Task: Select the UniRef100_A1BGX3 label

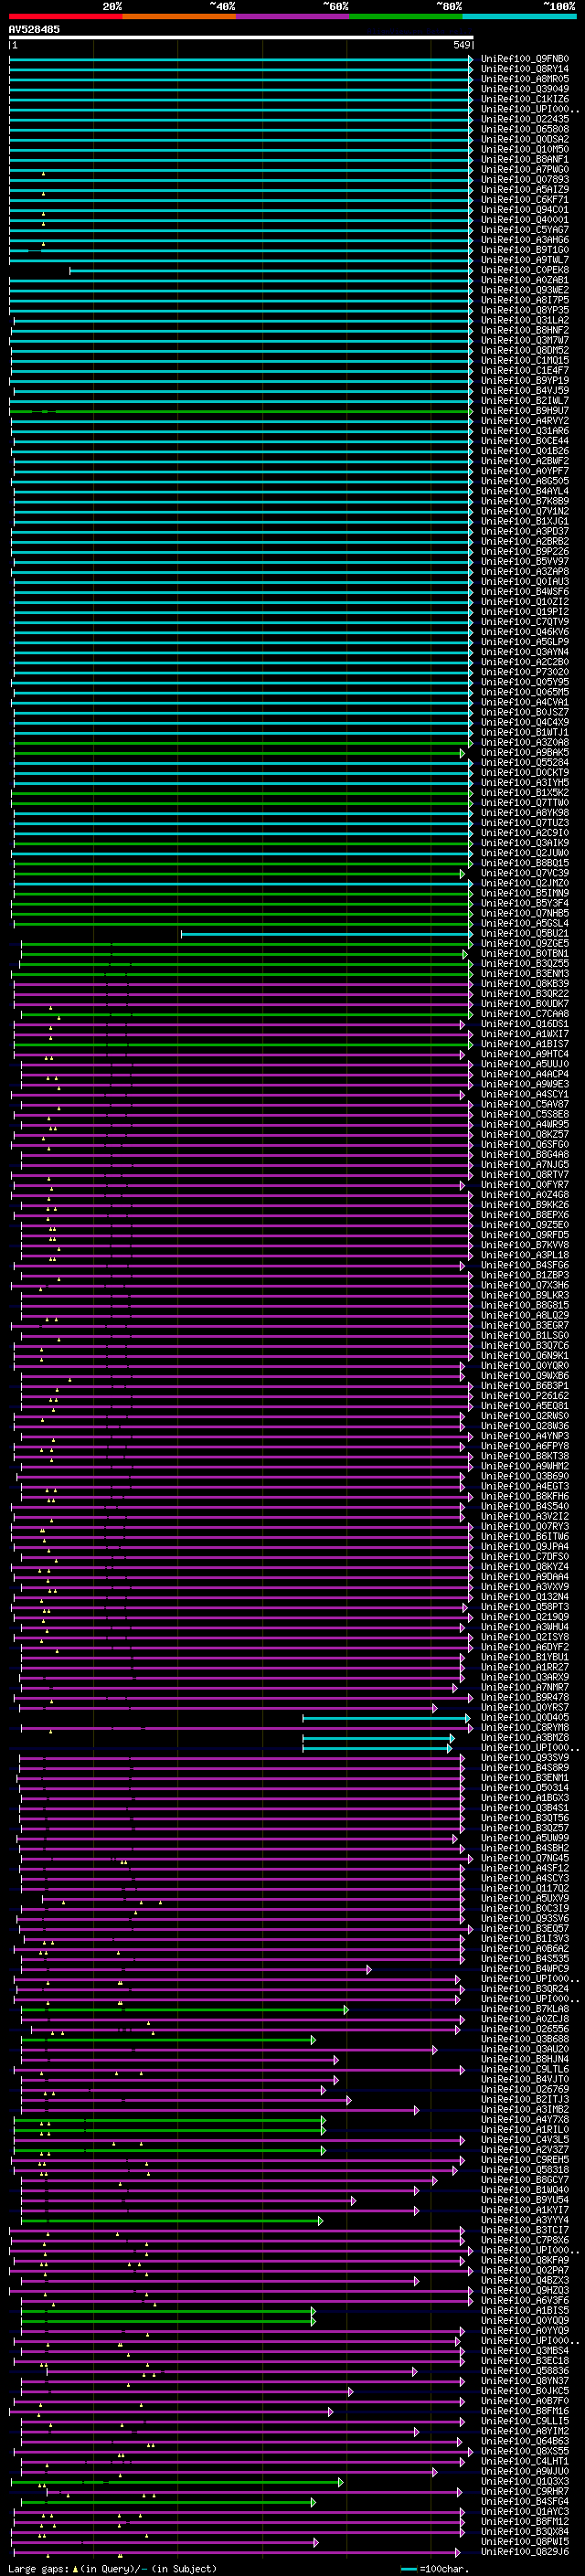Action: coord(525,1798)
